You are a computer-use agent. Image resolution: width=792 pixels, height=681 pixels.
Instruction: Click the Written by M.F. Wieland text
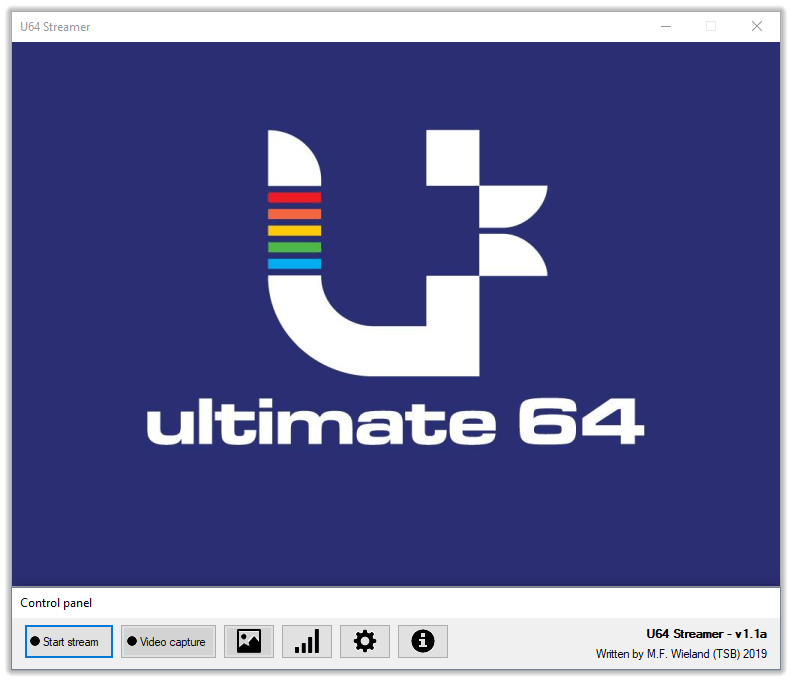681,654
